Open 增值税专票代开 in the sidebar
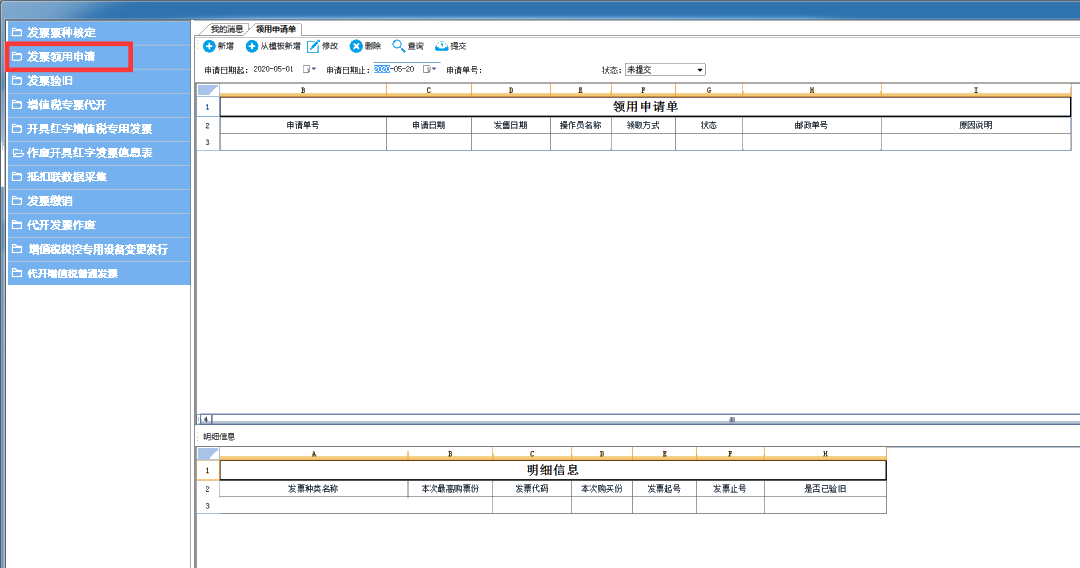The image size is (1080, 568). tap(99, 105)
